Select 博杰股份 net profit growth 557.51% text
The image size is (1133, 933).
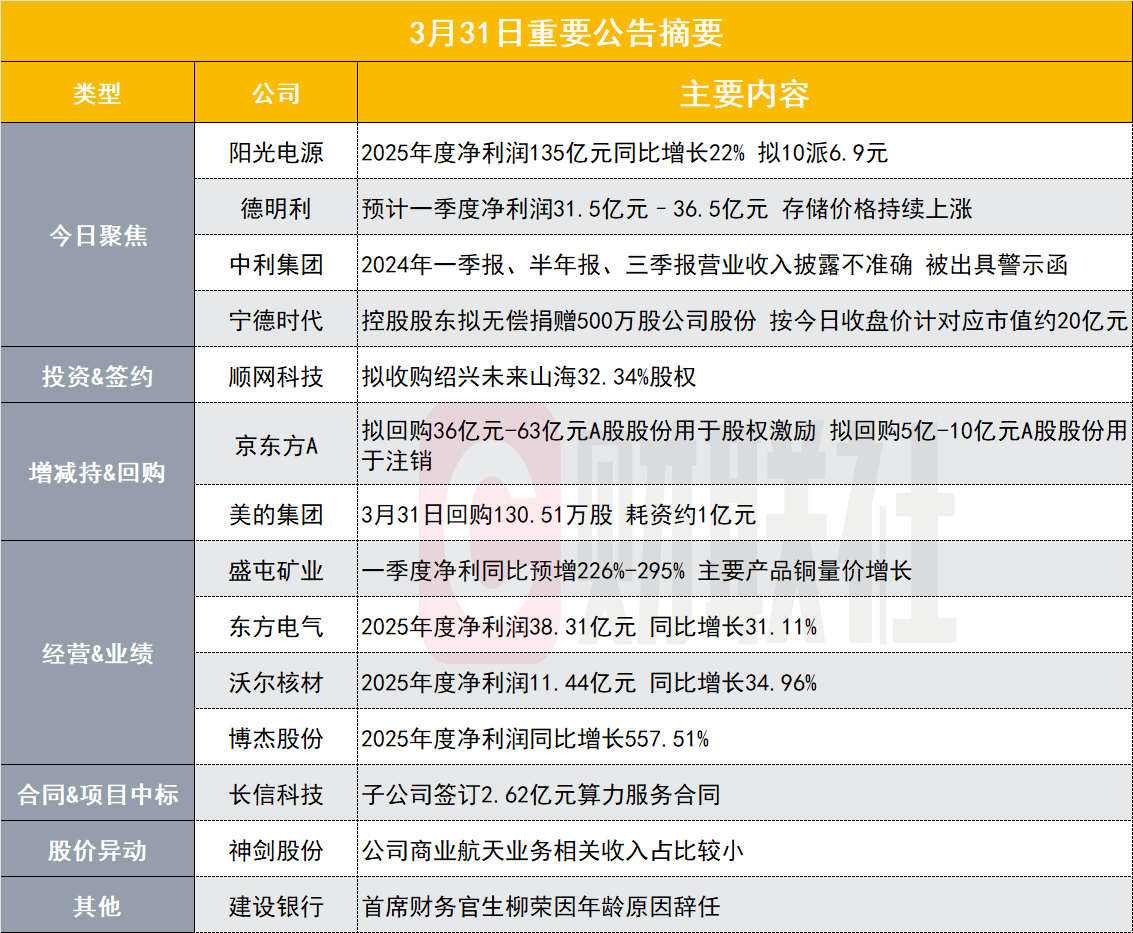point(535,739)
